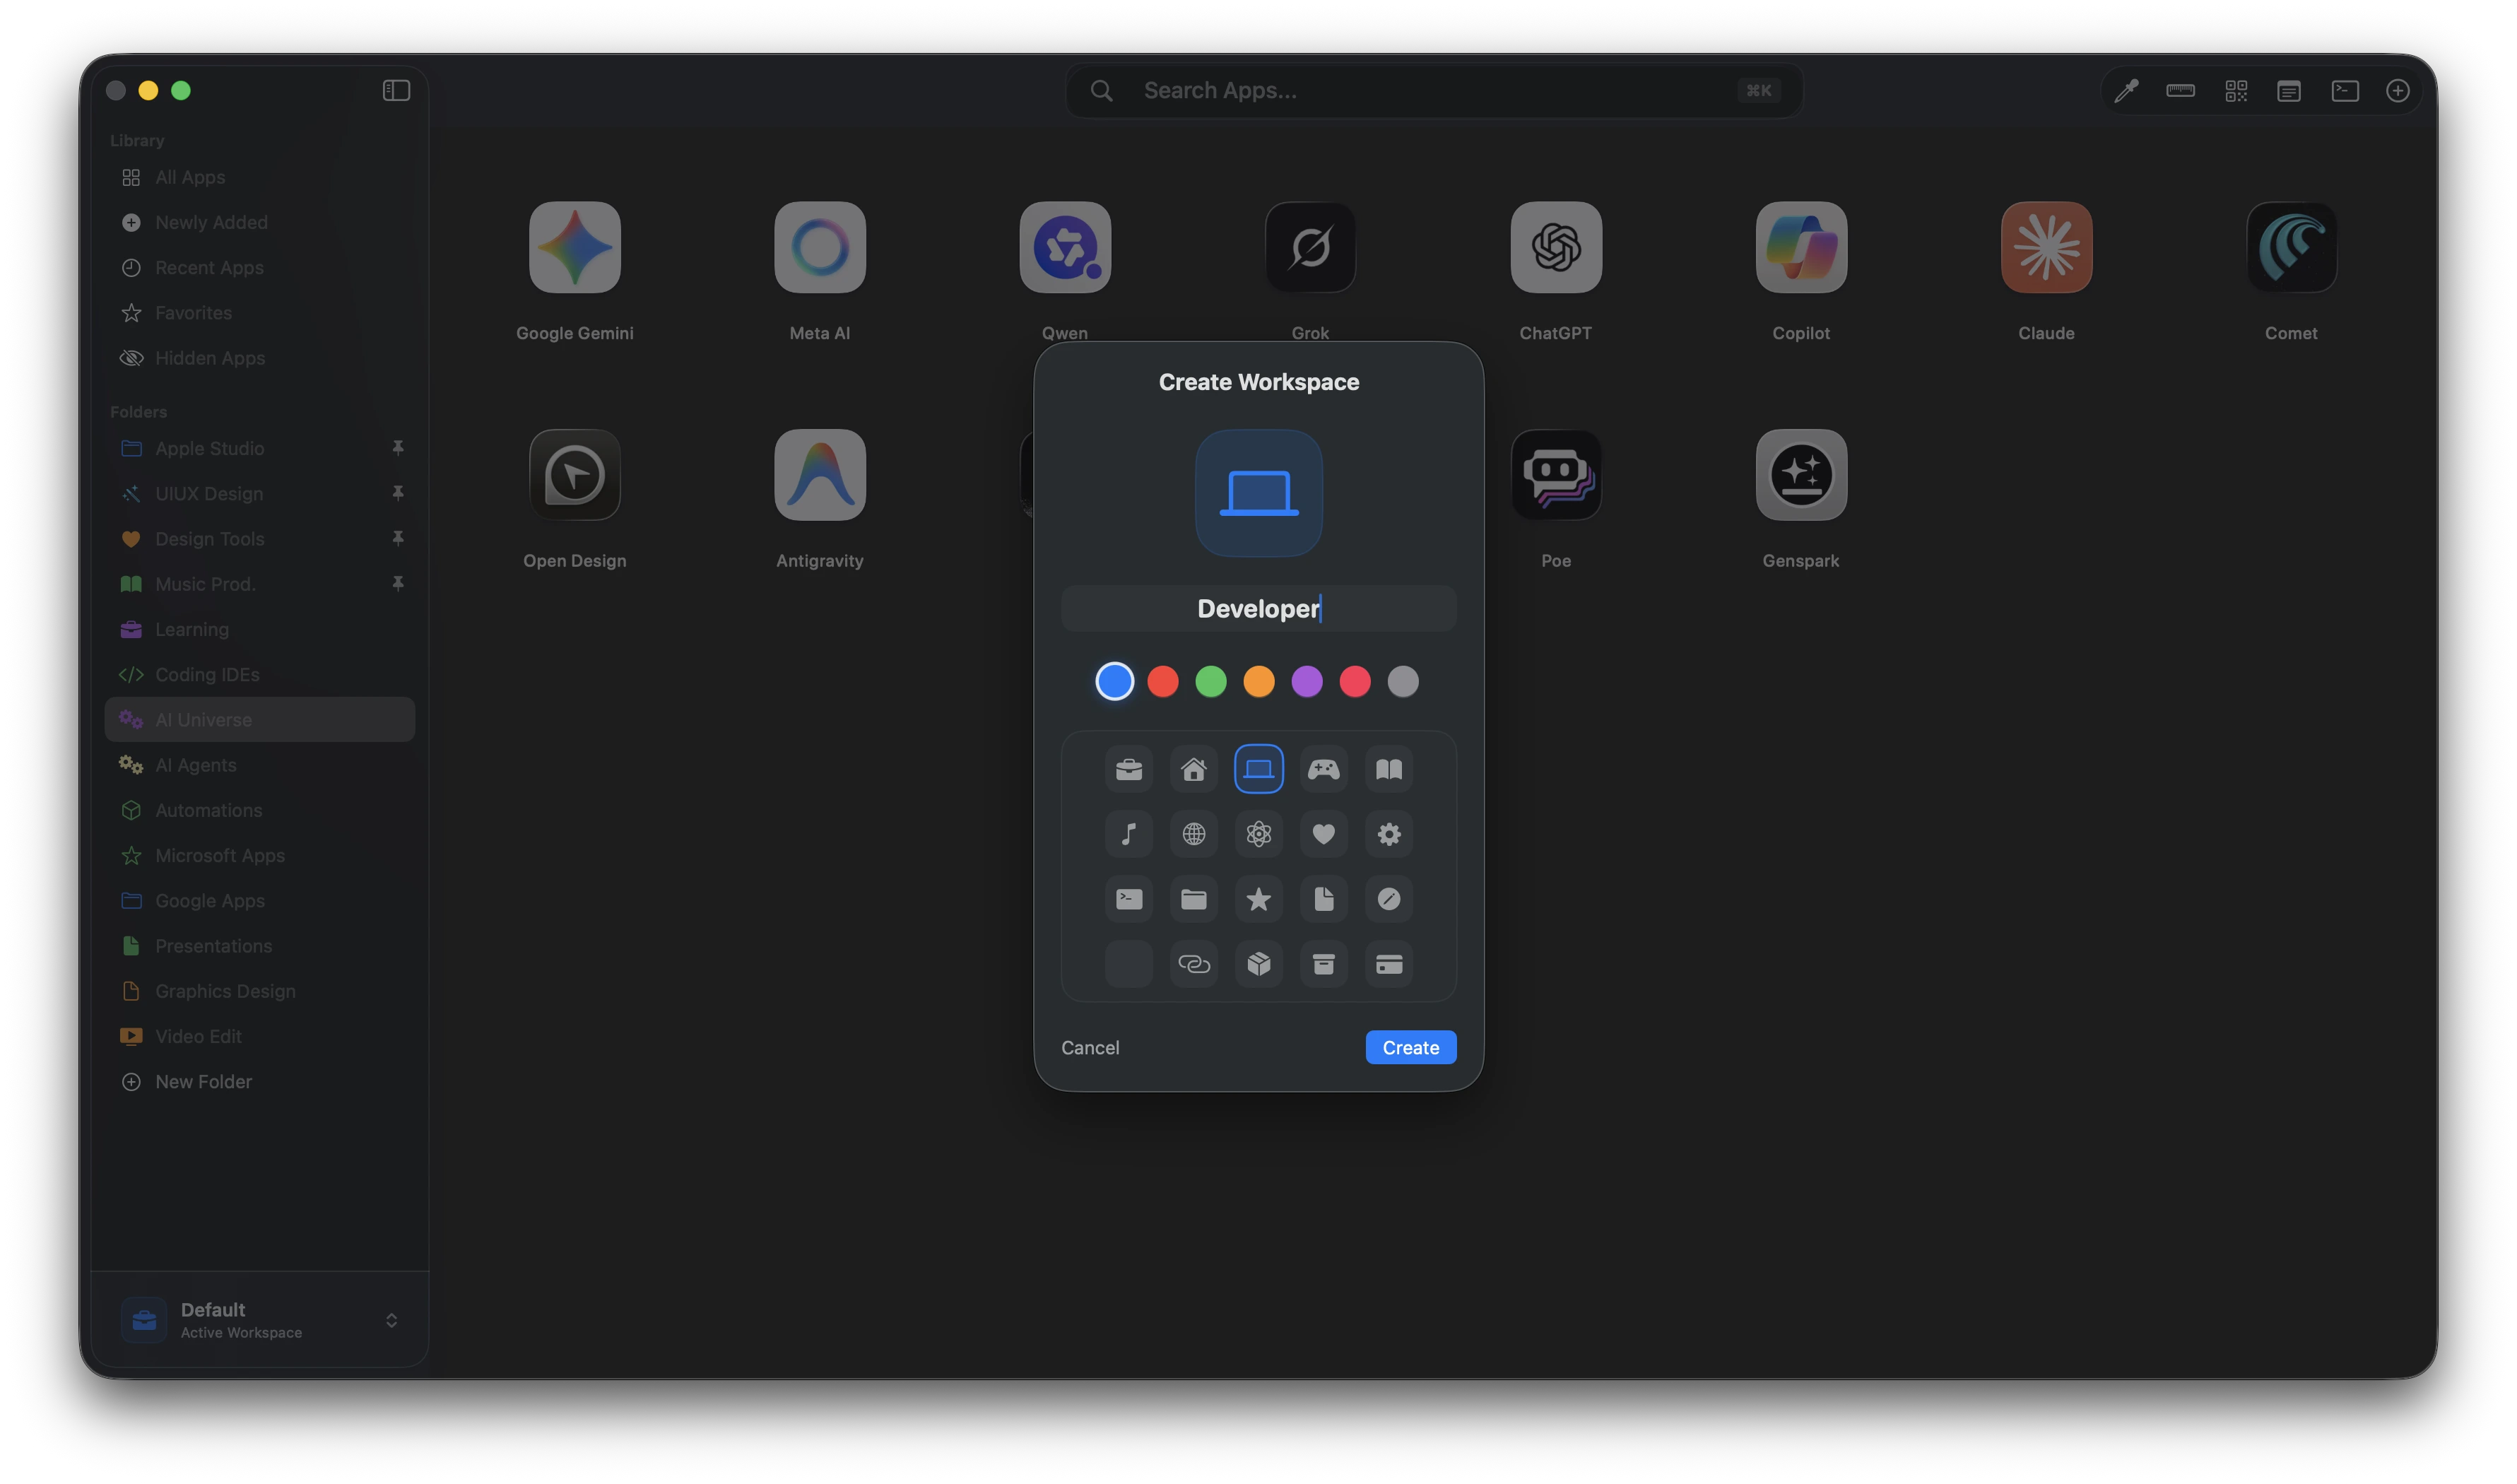Toggle the pin on Music Prod. folder
2517x1484 pixels.
click(x=398, y=583)
